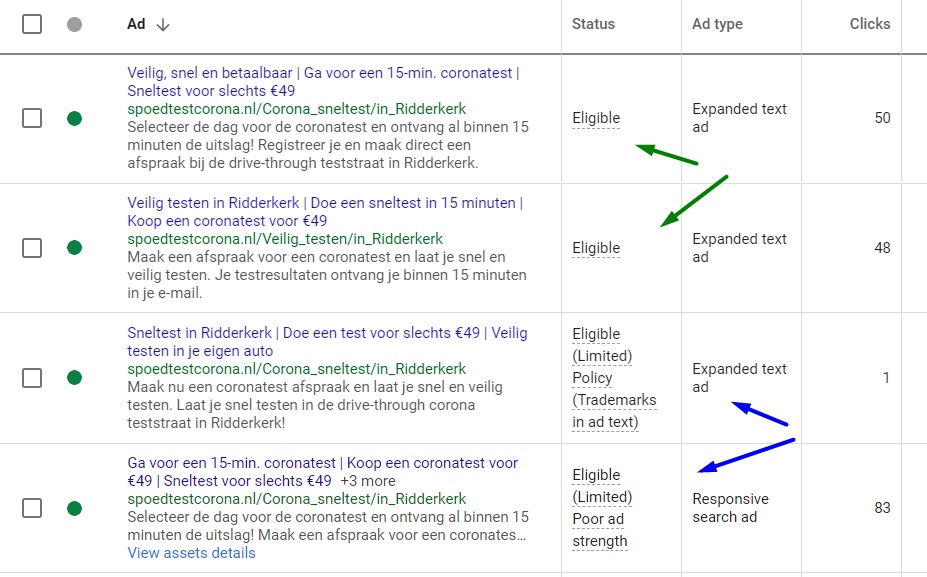927x577 pixels.
Task: Sort by the Ad type column header
Action: tap(717, 24)
